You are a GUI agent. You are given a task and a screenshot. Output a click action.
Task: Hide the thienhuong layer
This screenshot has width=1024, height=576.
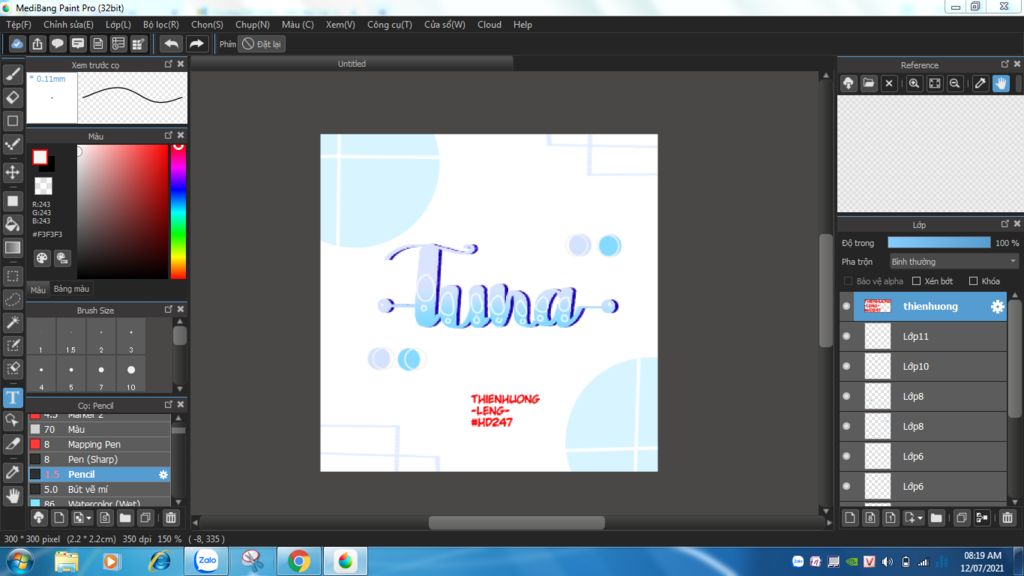(846, 306)
